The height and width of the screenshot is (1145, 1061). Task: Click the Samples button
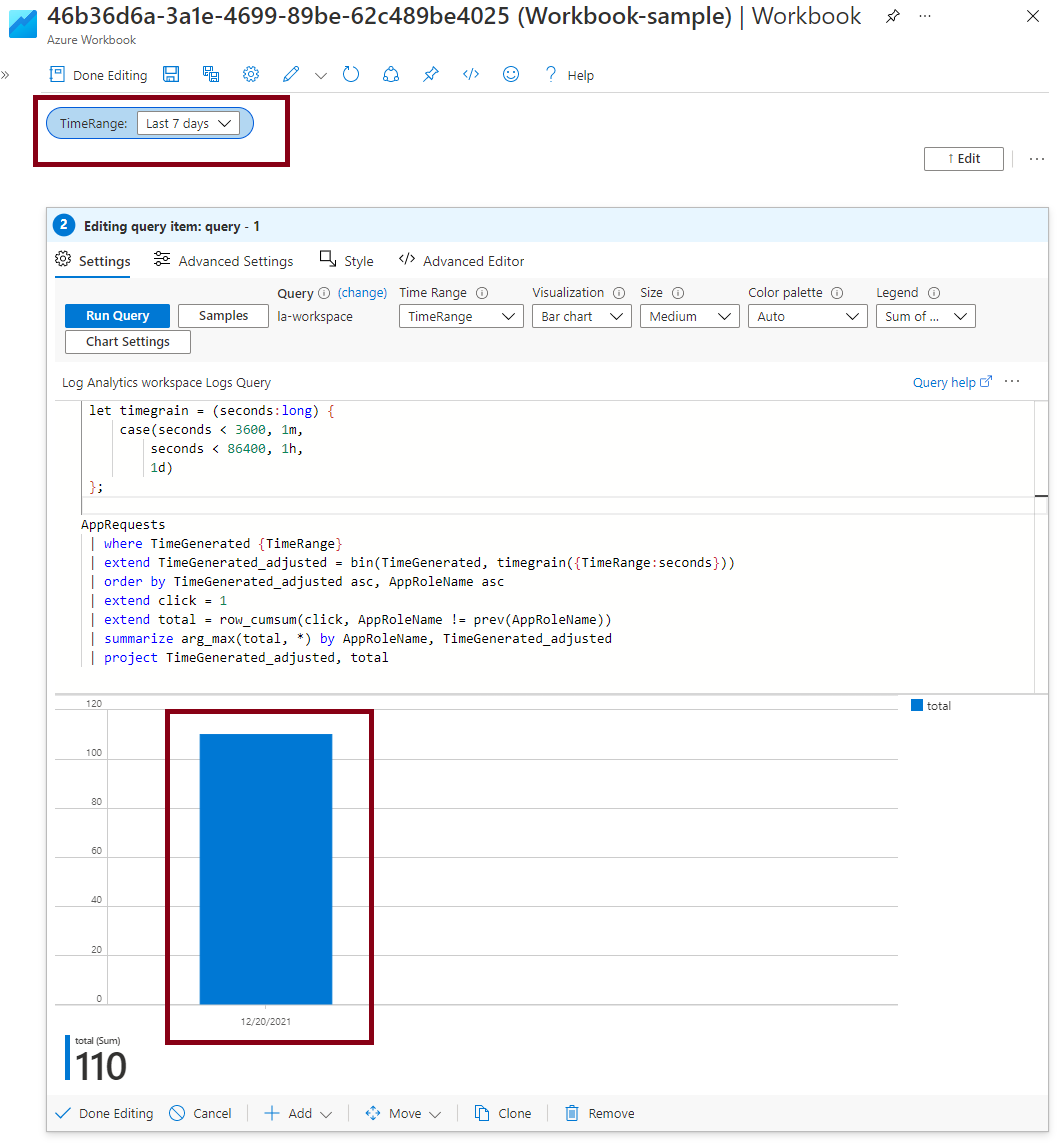[x=223, y=315]
